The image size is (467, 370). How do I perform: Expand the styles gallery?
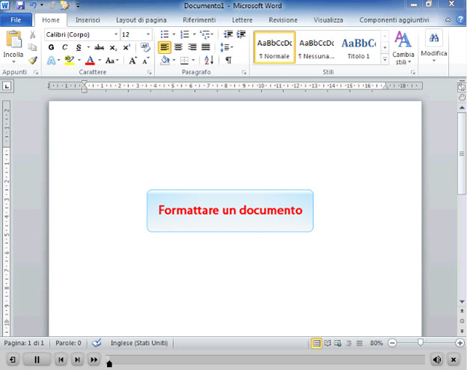(385, 60)
